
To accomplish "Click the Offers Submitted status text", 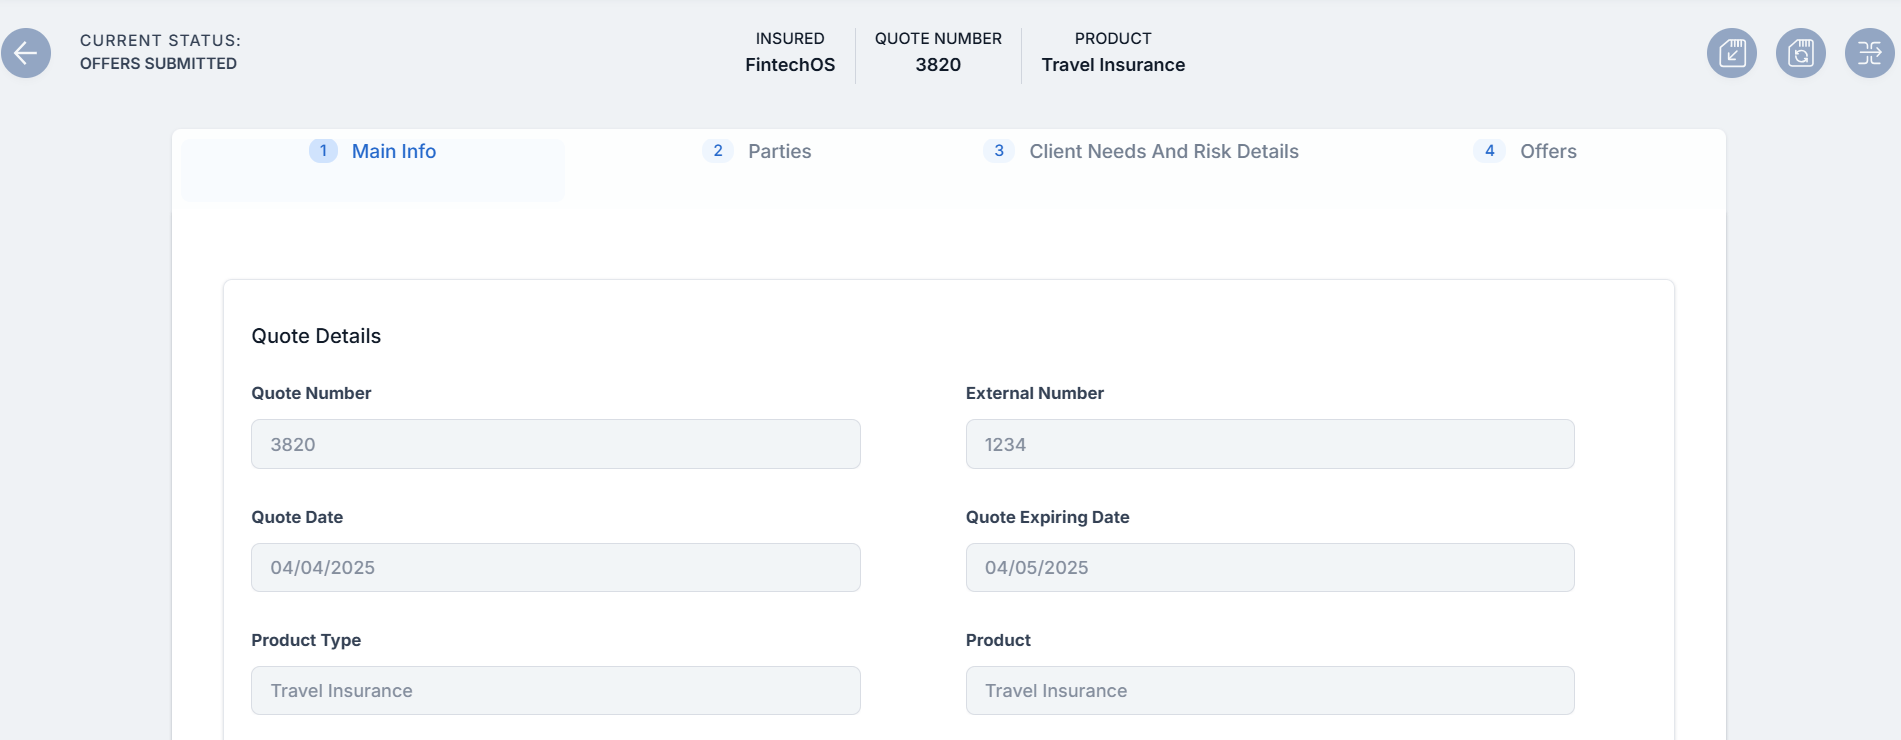I will point(158,64).
